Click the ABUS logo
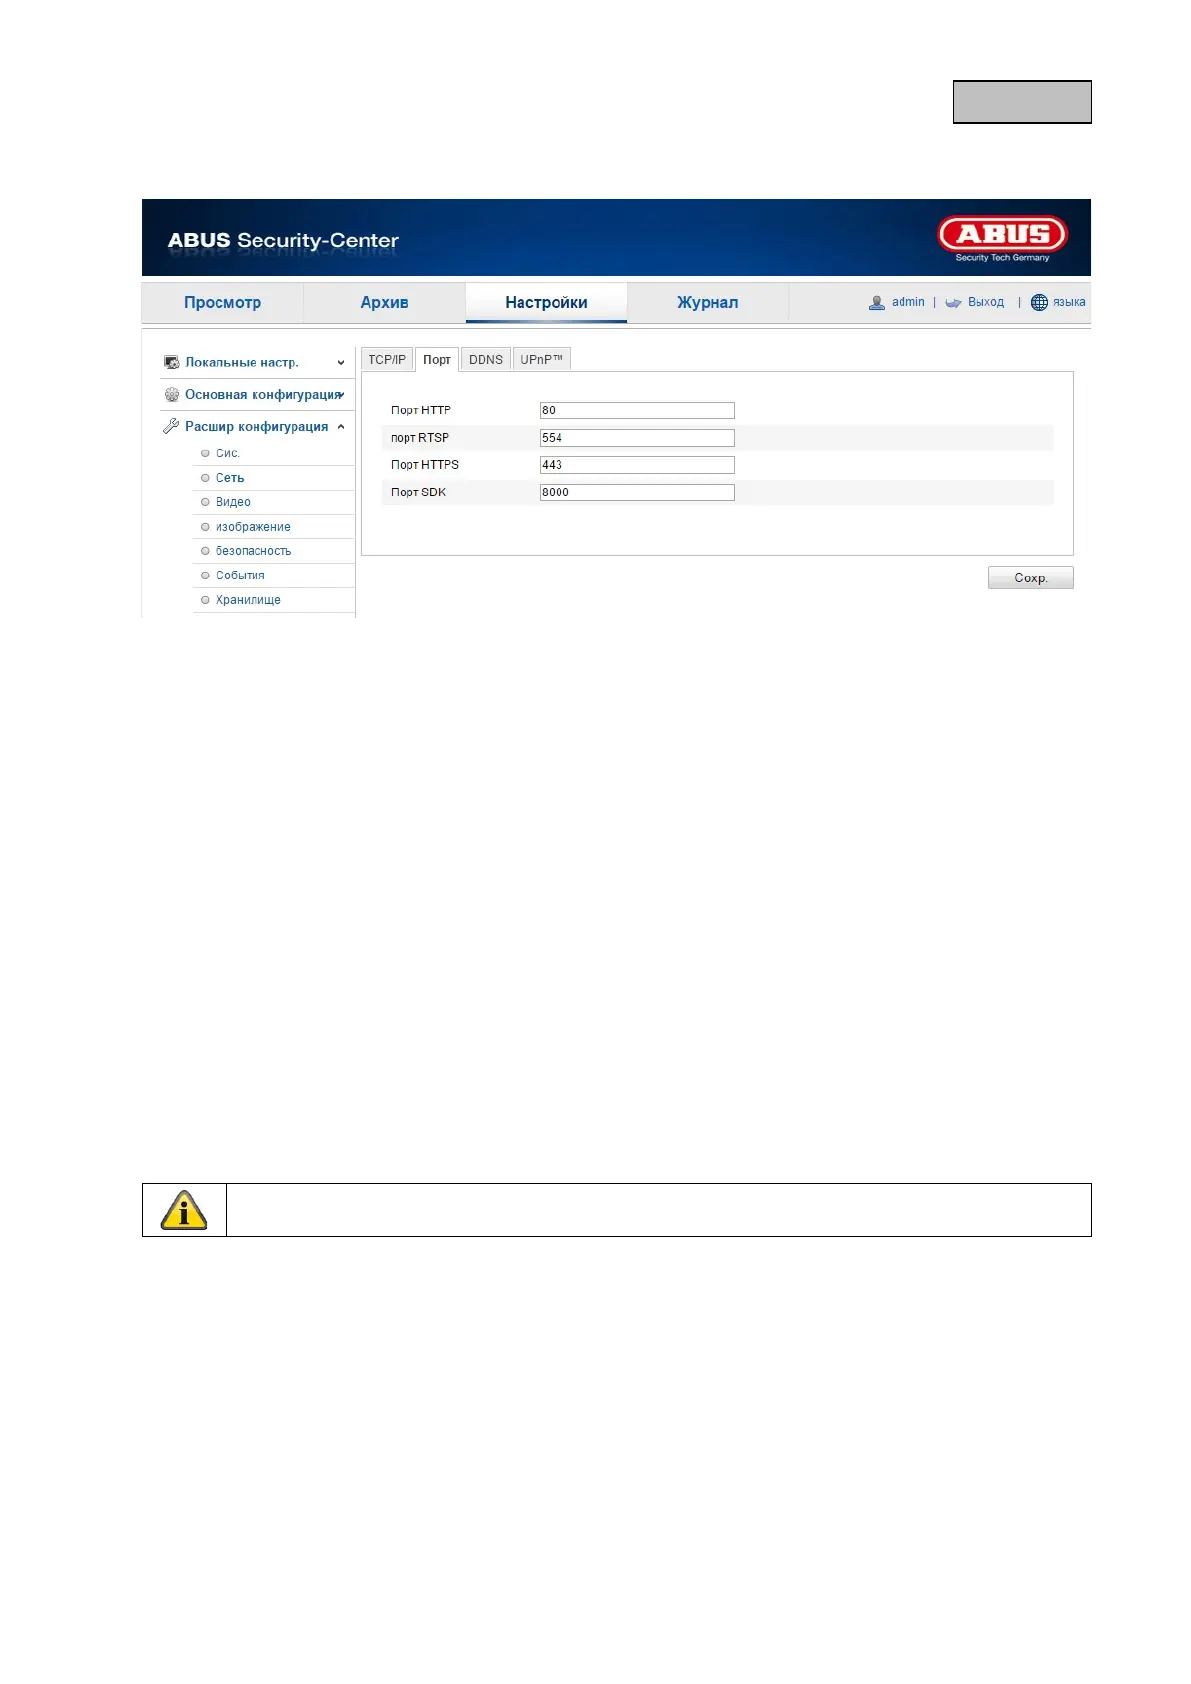 tap(1002, 239)
